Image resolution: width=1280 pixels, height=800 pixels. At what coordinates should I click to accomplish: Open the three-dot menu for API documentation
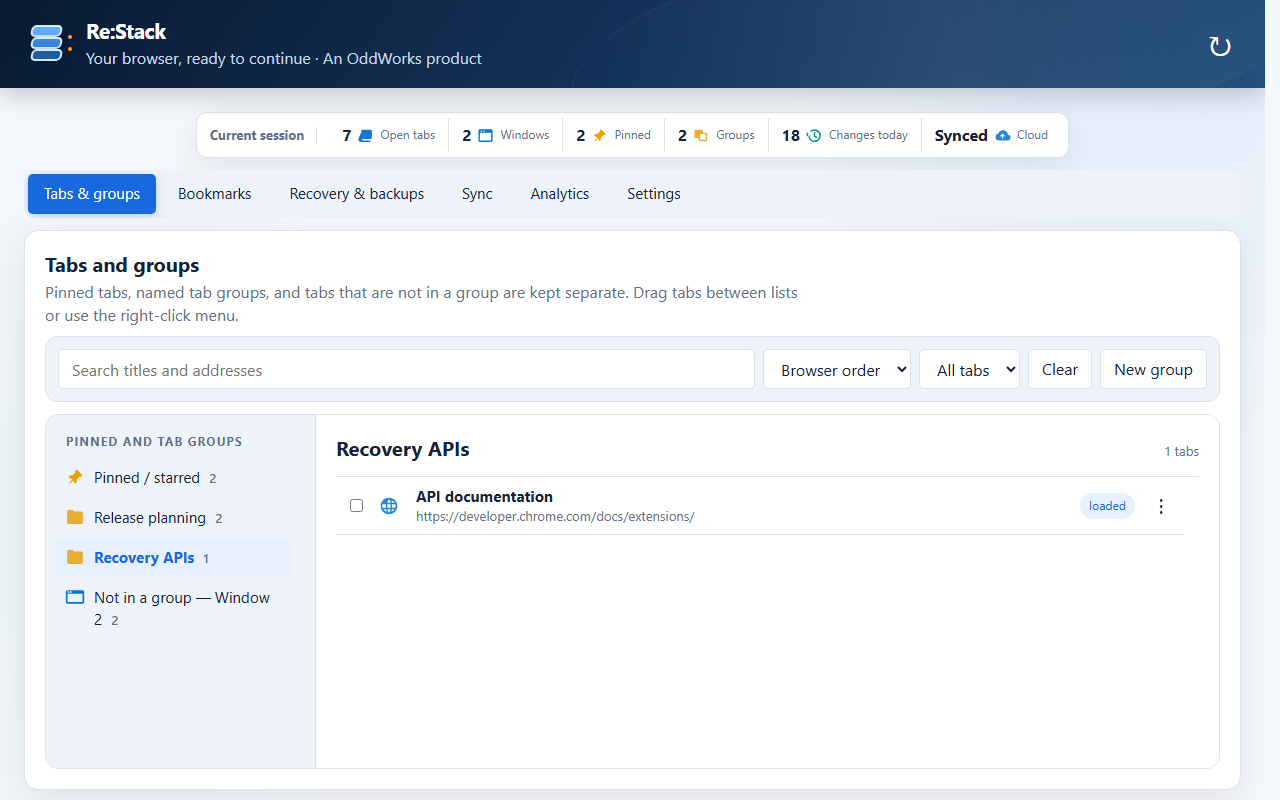(1161, 506)
